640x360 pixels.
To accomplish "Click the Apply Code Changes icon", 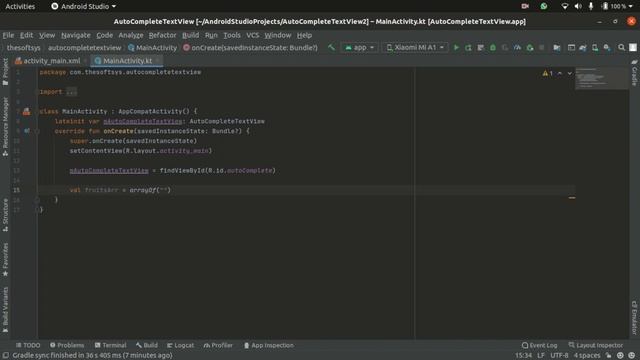I will click(x=480, y=48).
